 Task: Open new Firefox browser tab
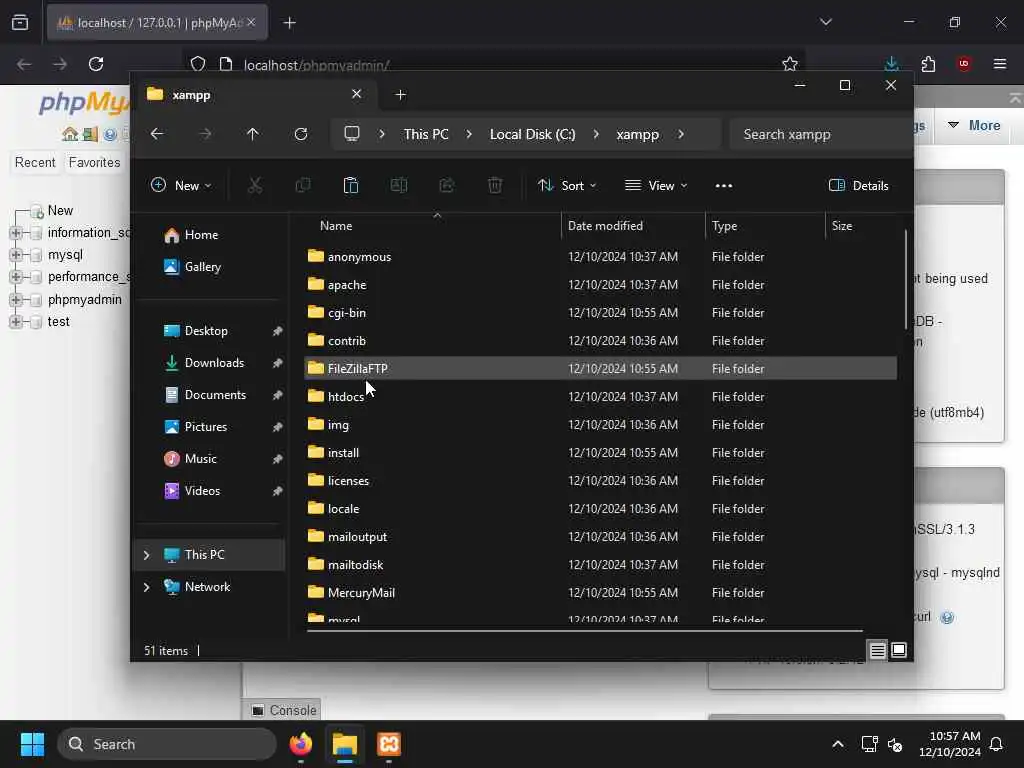(x=289, y=23)
